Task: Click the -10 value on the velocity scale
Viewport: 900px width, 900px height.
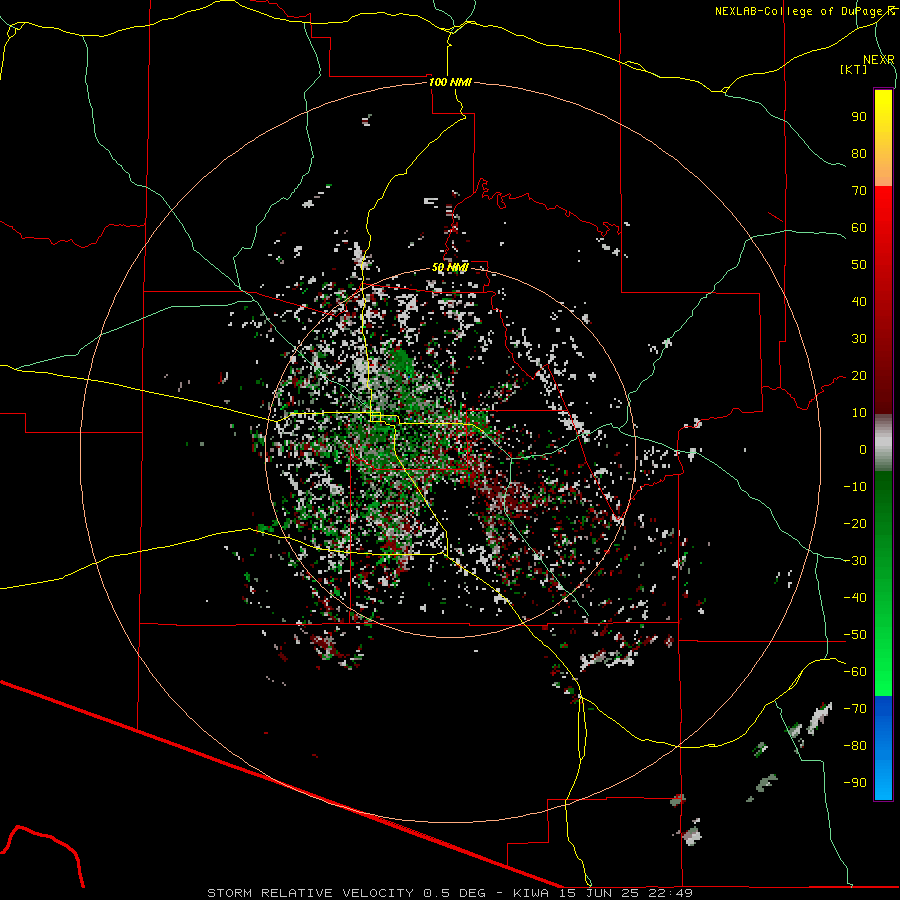Action: (x=855, y=487)
